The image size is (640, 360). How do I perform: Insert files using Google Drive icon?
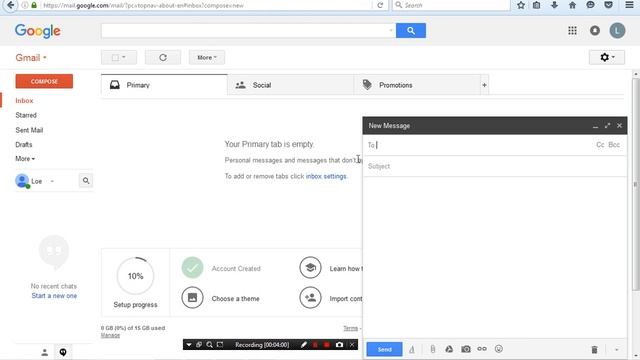pos(449,349)
